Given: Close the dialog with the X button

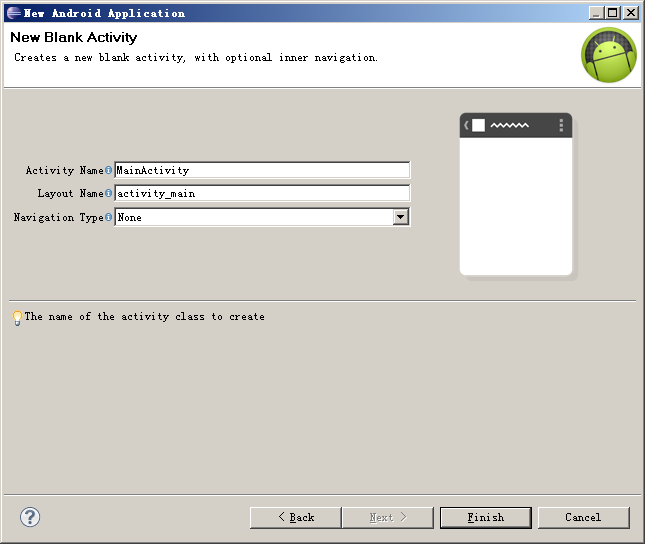Looking at the screenshot, I should (x=631, y=13).
